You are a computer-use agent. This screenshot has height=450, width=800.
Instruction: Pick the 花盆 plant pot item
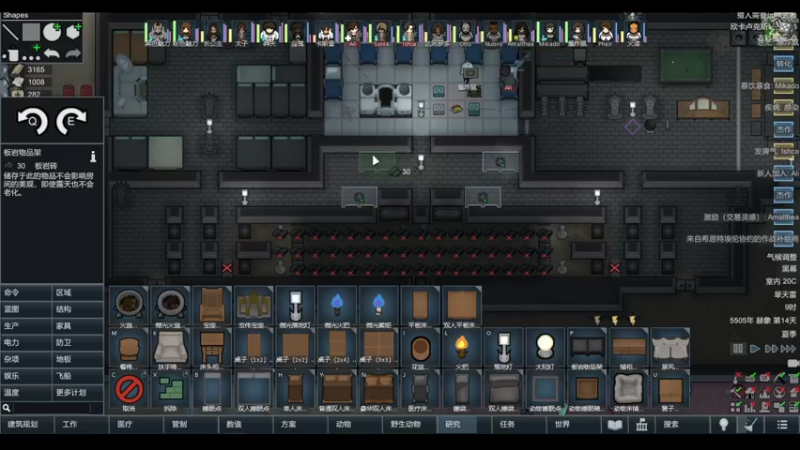(420, 349)
